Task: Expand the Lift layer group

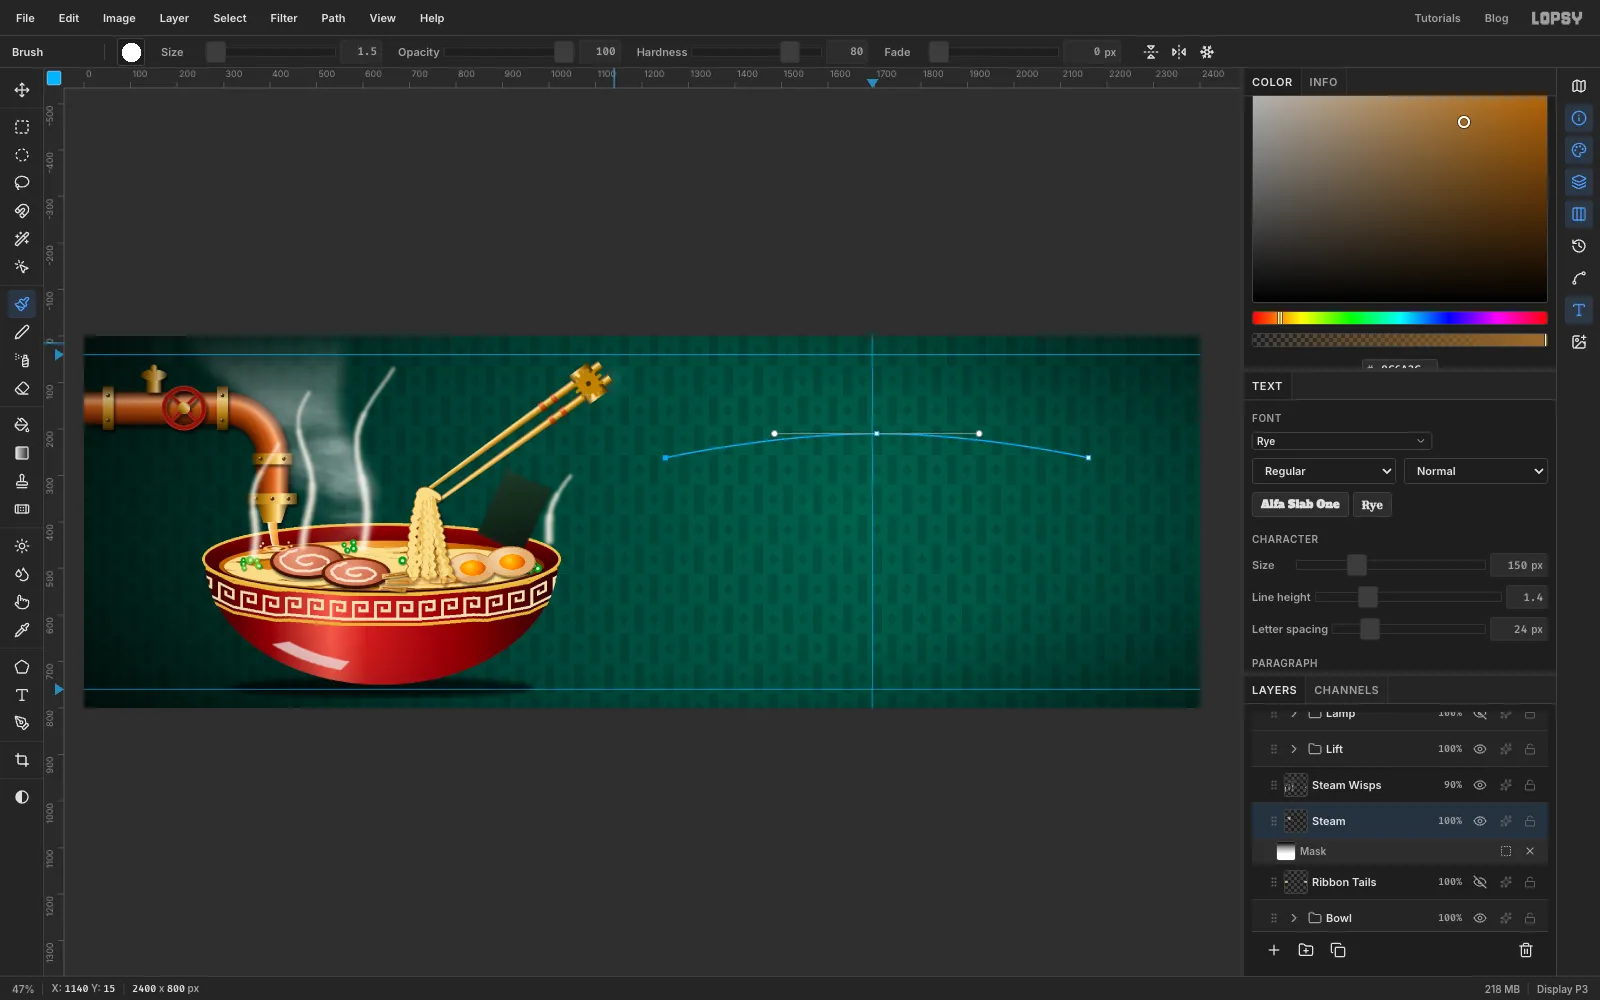Action: click(1294, 749)
